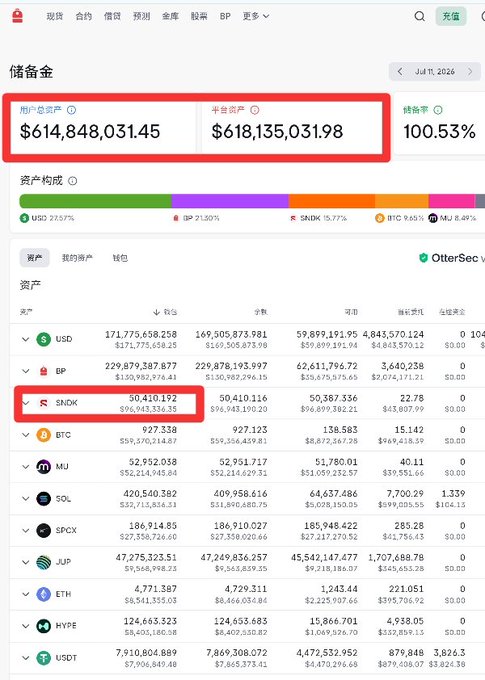Click the $618,135,031.98 platform assets value
Viewport: 485px width, 680px height.
[277, 131]
